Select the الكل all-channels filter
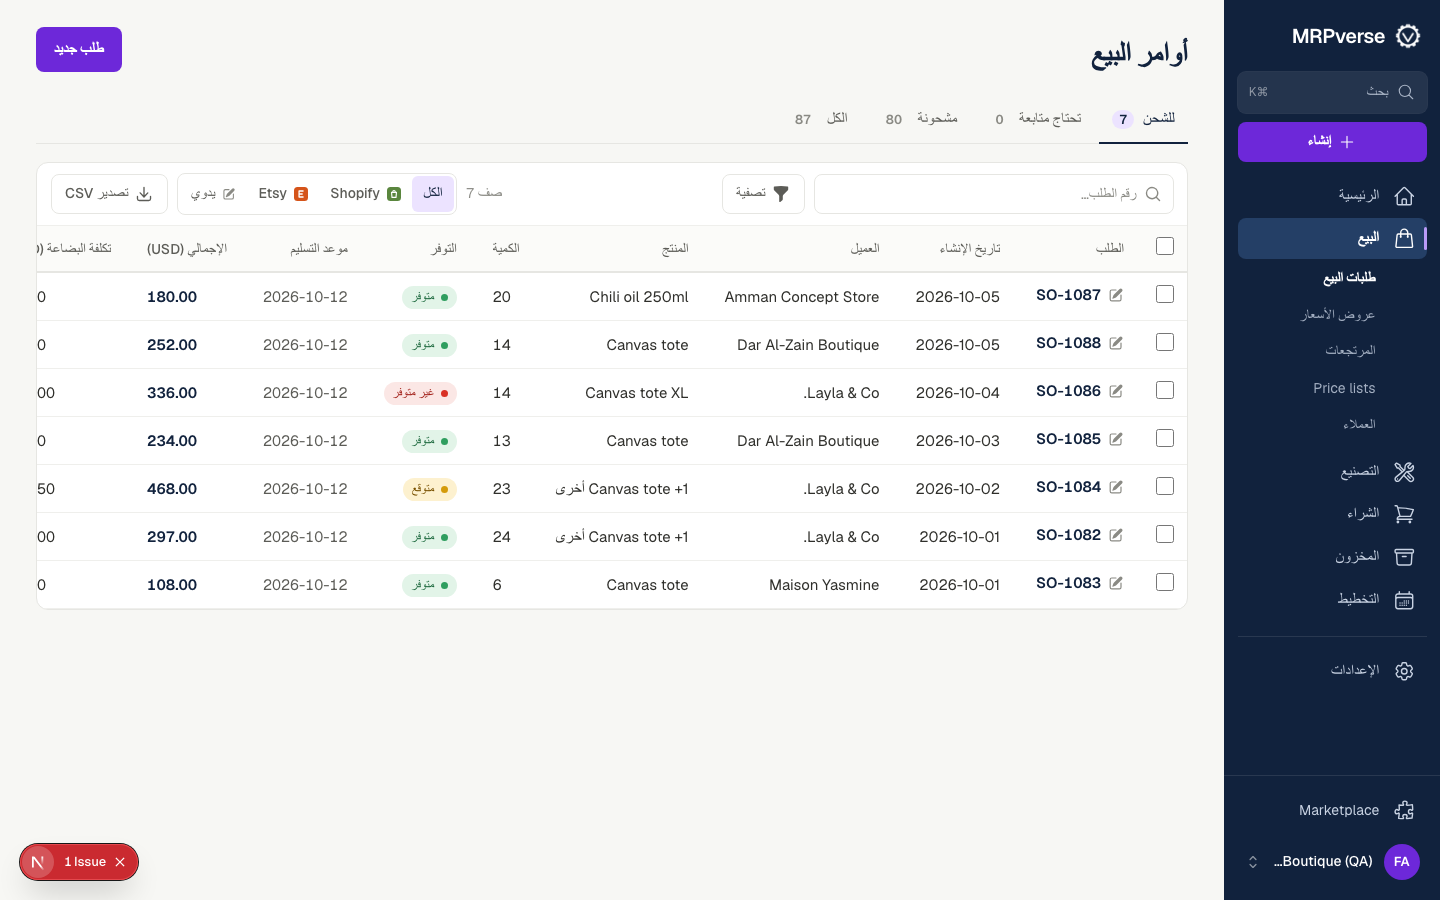This screenshot has width=1440, height=900. [x=433, y=194]
